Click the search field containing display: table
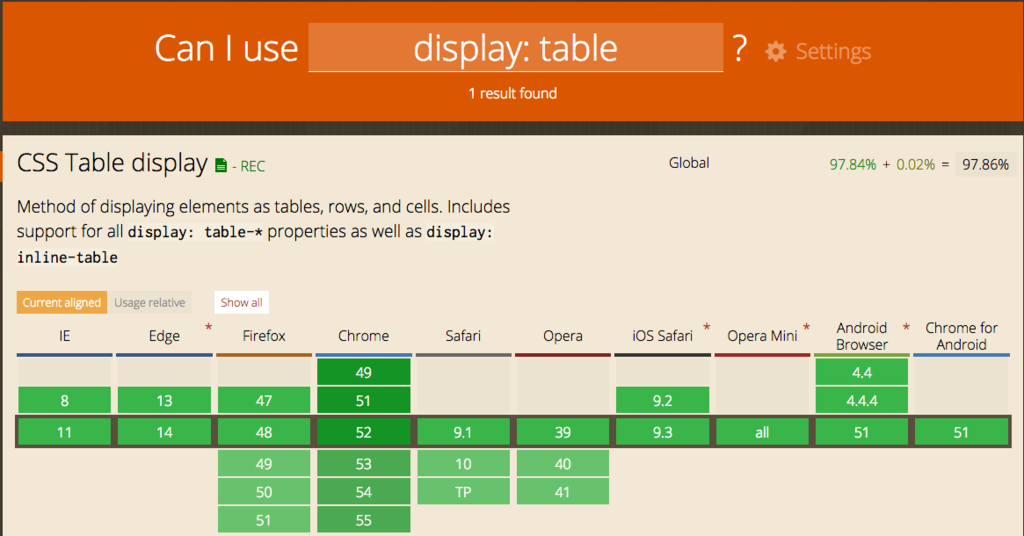 [515, 48]
